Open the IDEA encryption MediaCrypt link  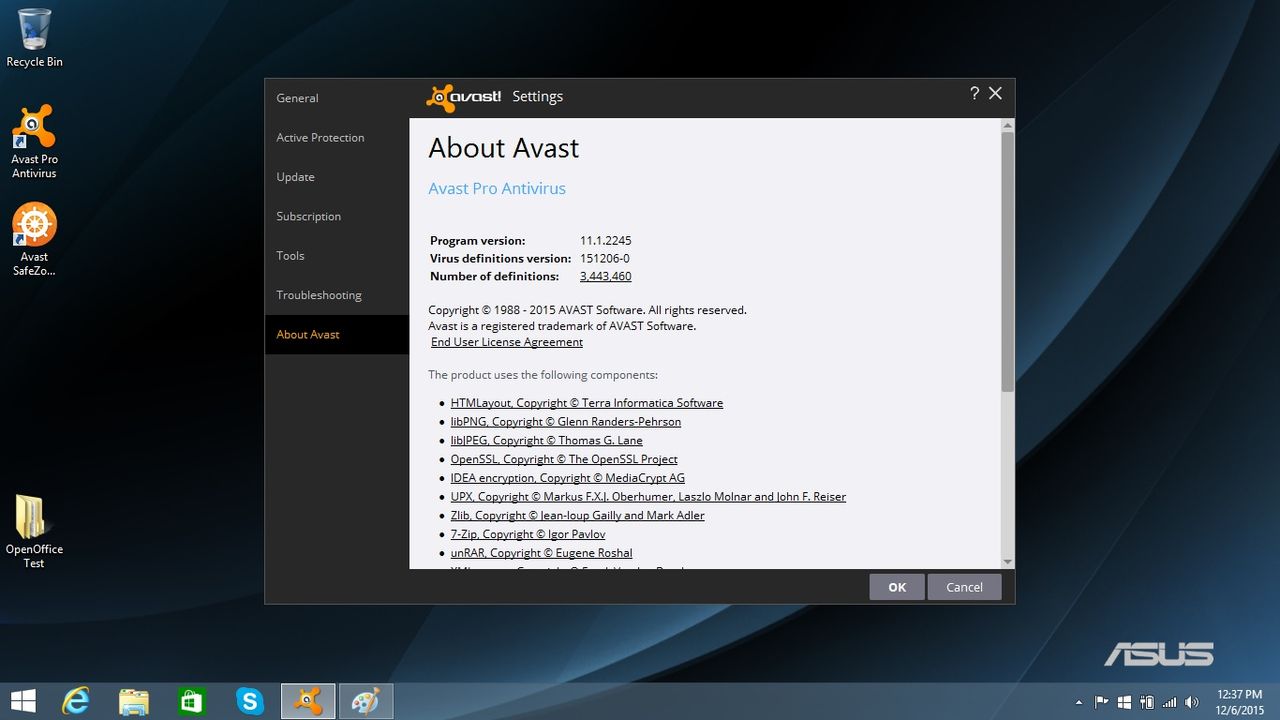tap(568, 478)
